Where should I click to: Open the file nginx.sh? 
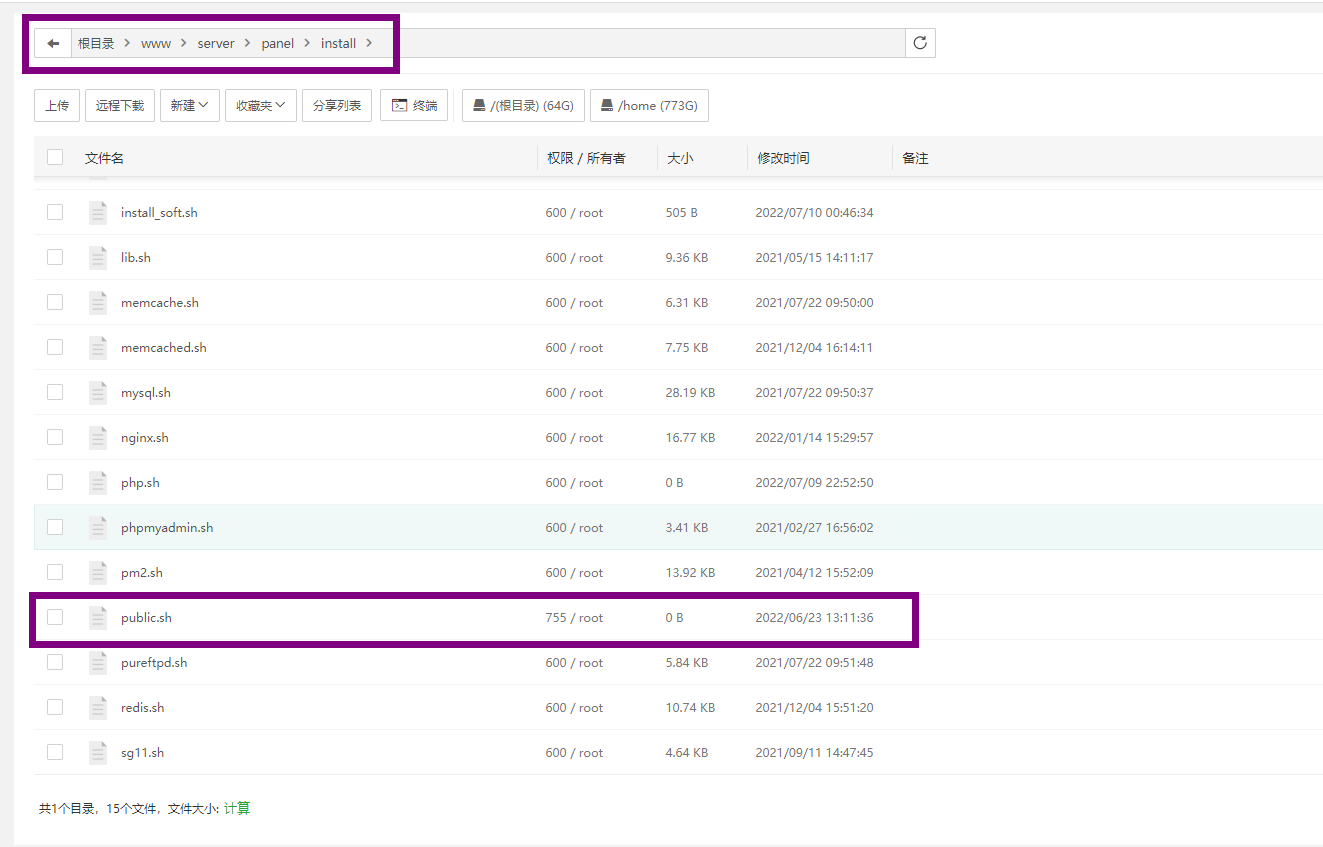pos(145,437)
